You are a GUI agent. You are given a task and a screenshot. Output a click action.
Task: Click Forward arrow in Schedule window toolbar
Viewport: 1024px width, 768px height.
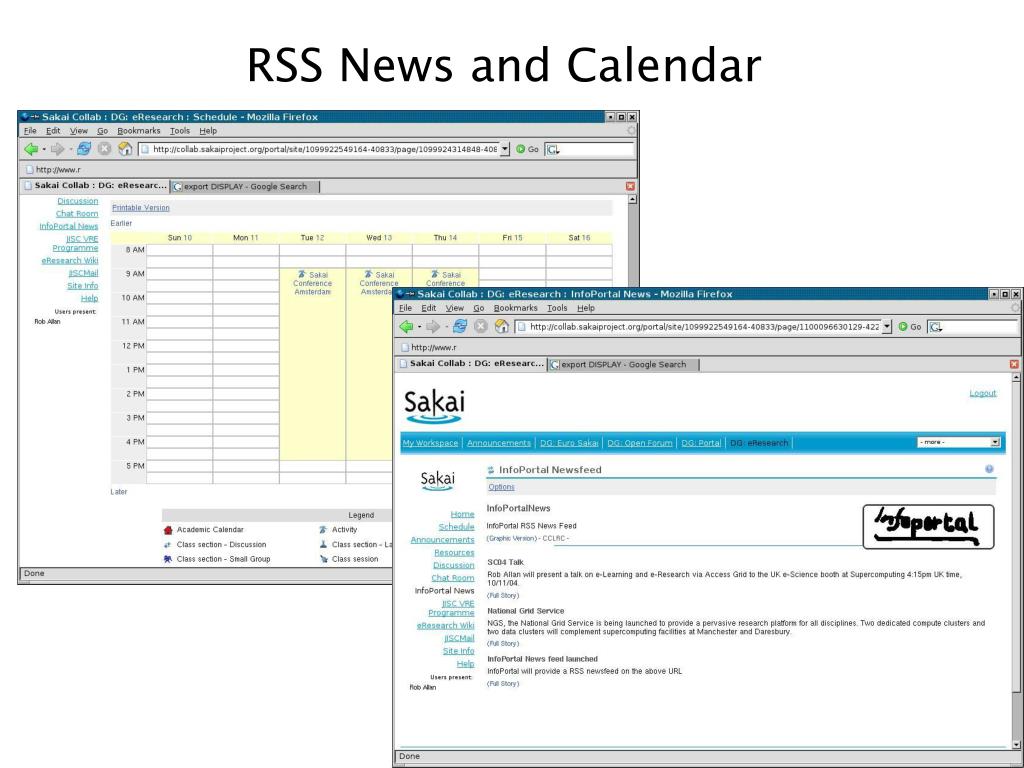pyautogui.click(x=57, y=149)
